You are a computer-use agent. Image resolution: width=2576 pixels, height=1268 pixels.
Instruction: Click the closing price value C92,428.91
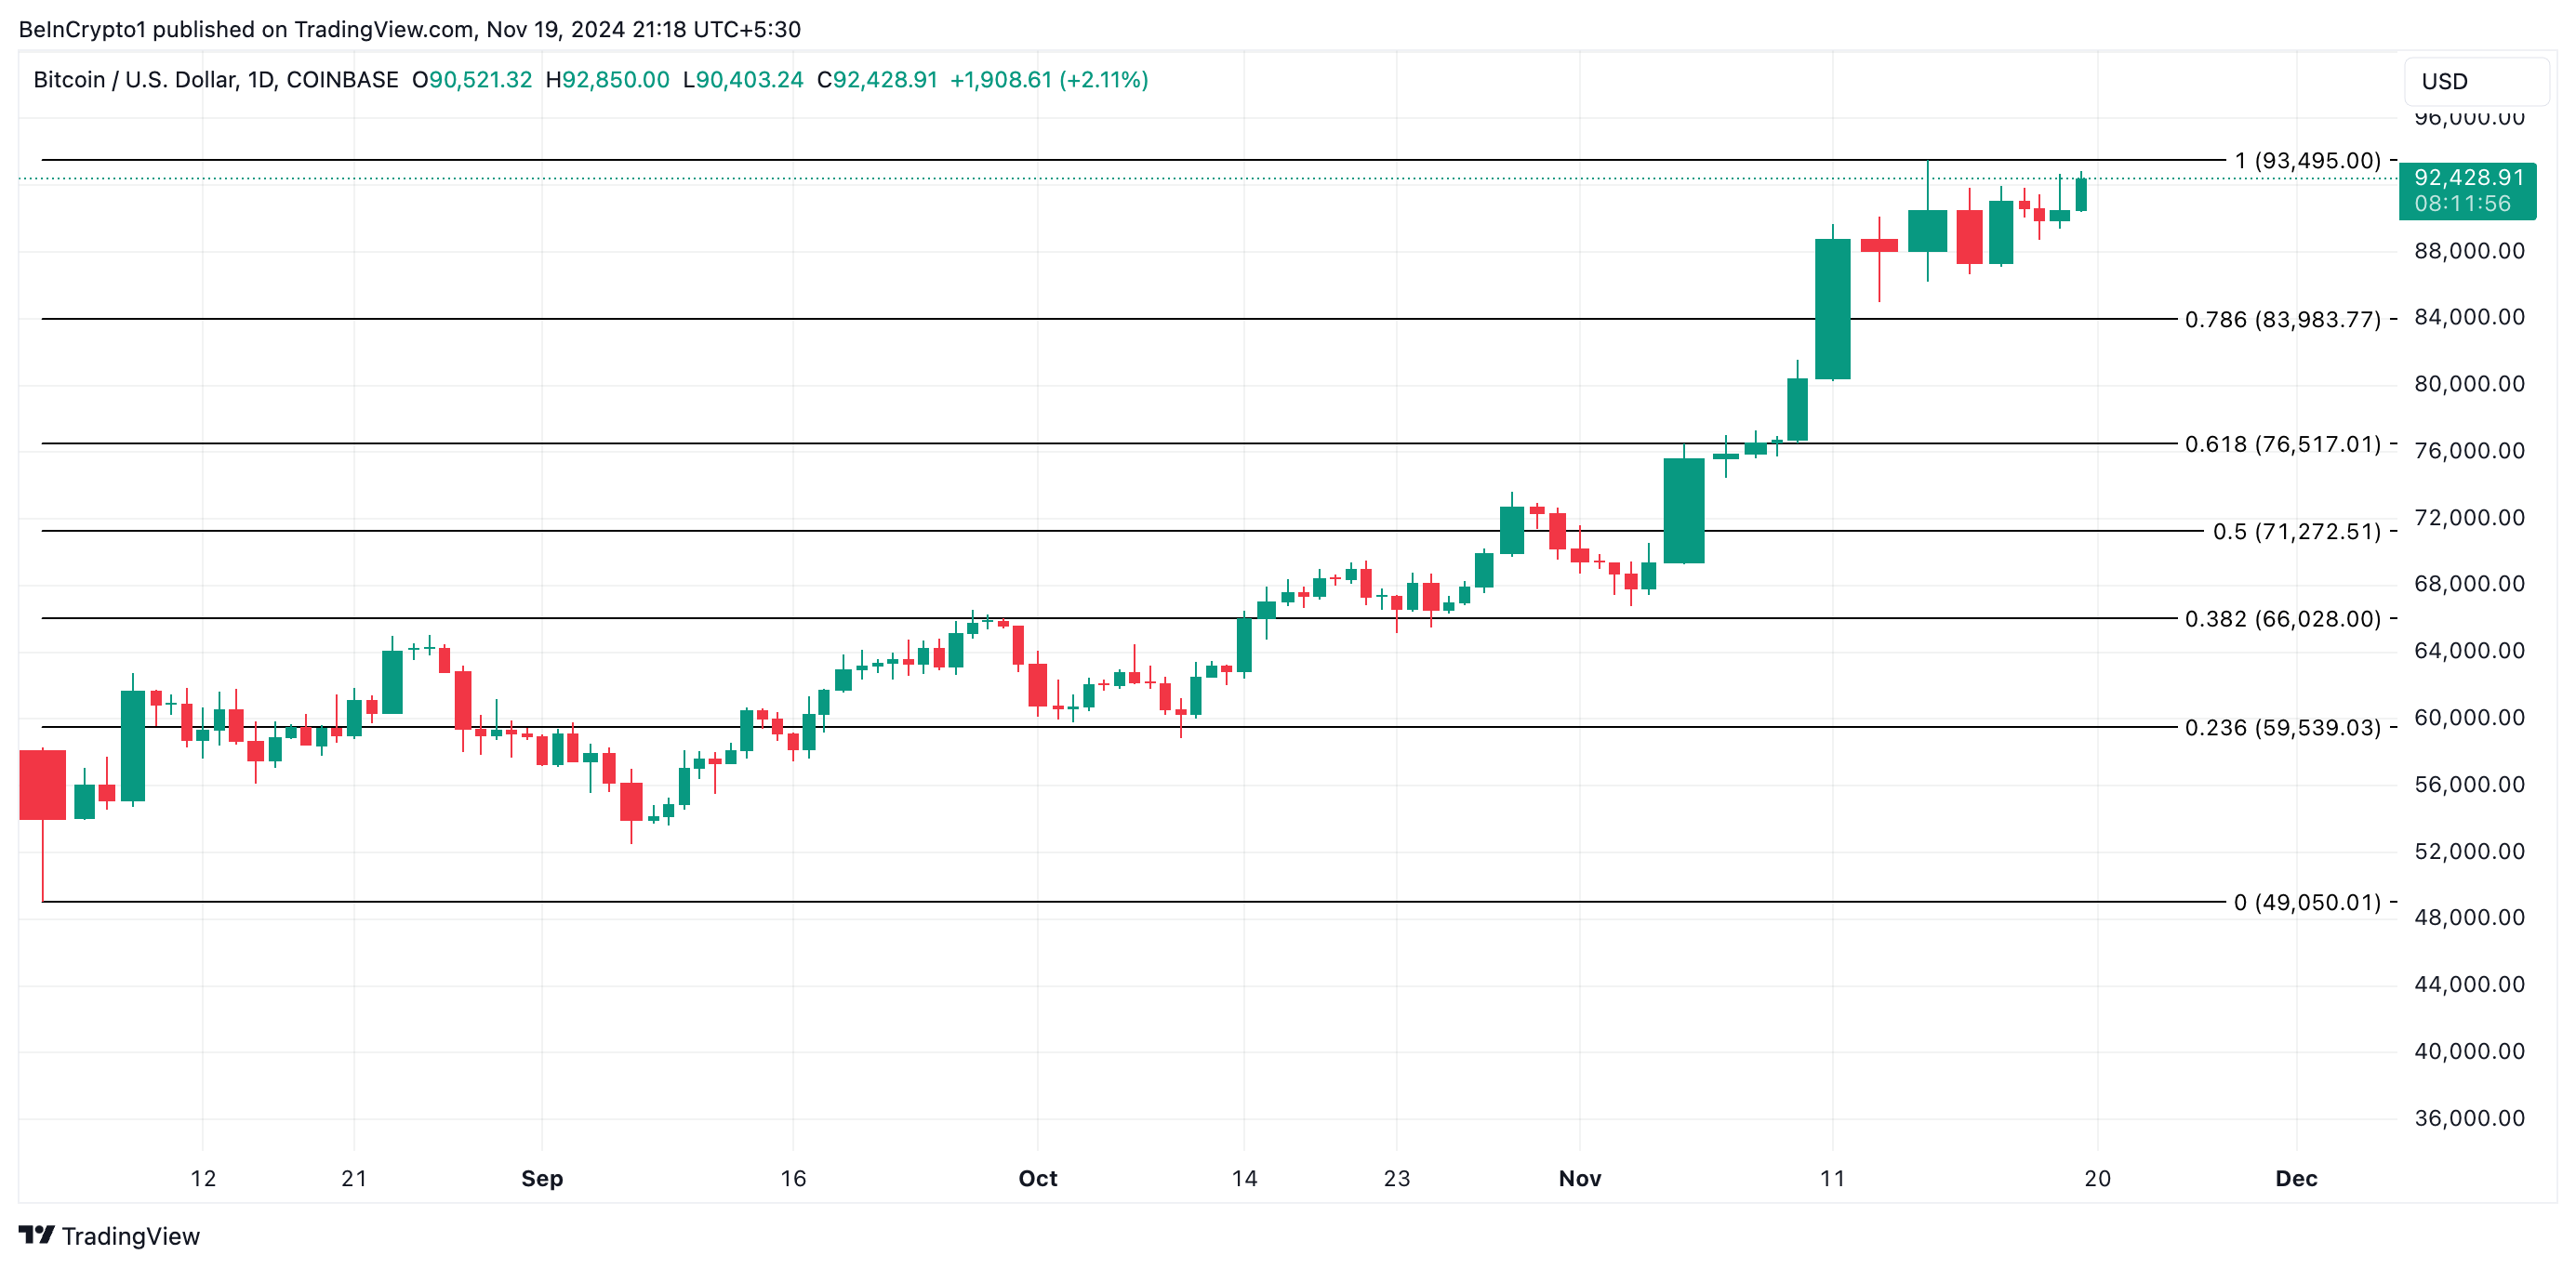(x=877, y=80)
